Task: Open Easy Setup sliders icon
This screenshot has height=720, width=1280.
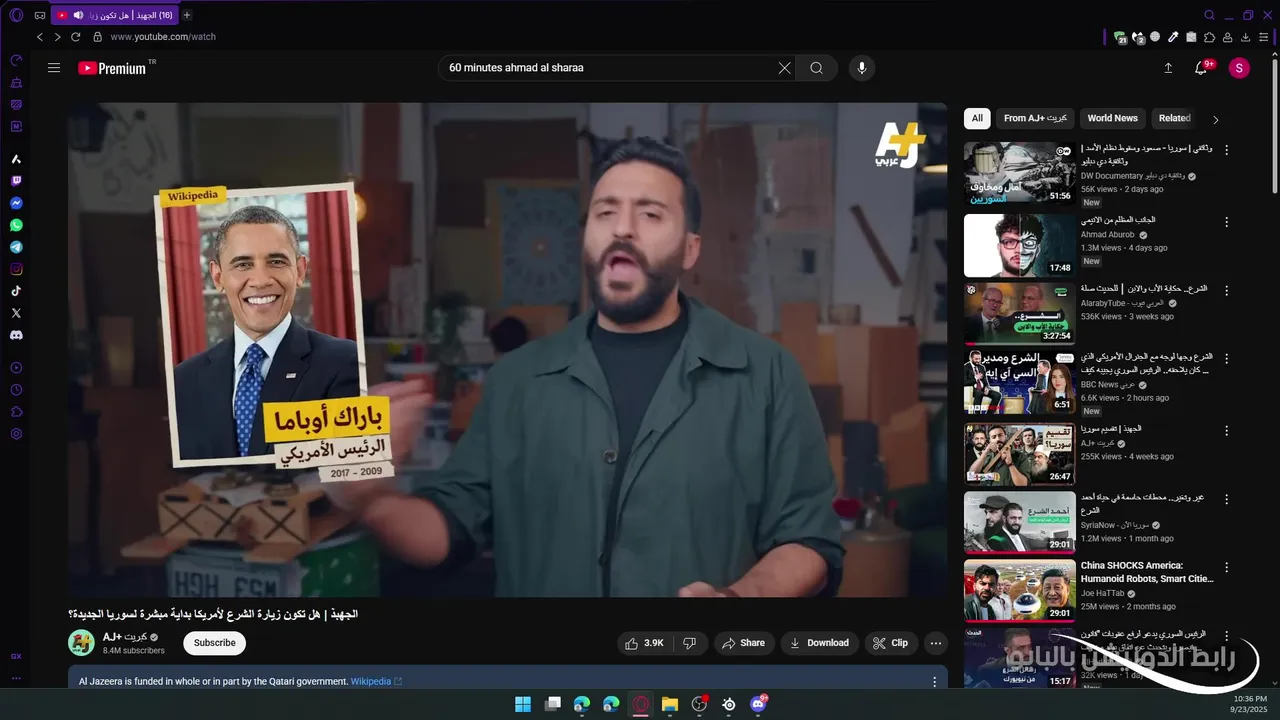Action: pyautogui.click(x=1264, y=37)
